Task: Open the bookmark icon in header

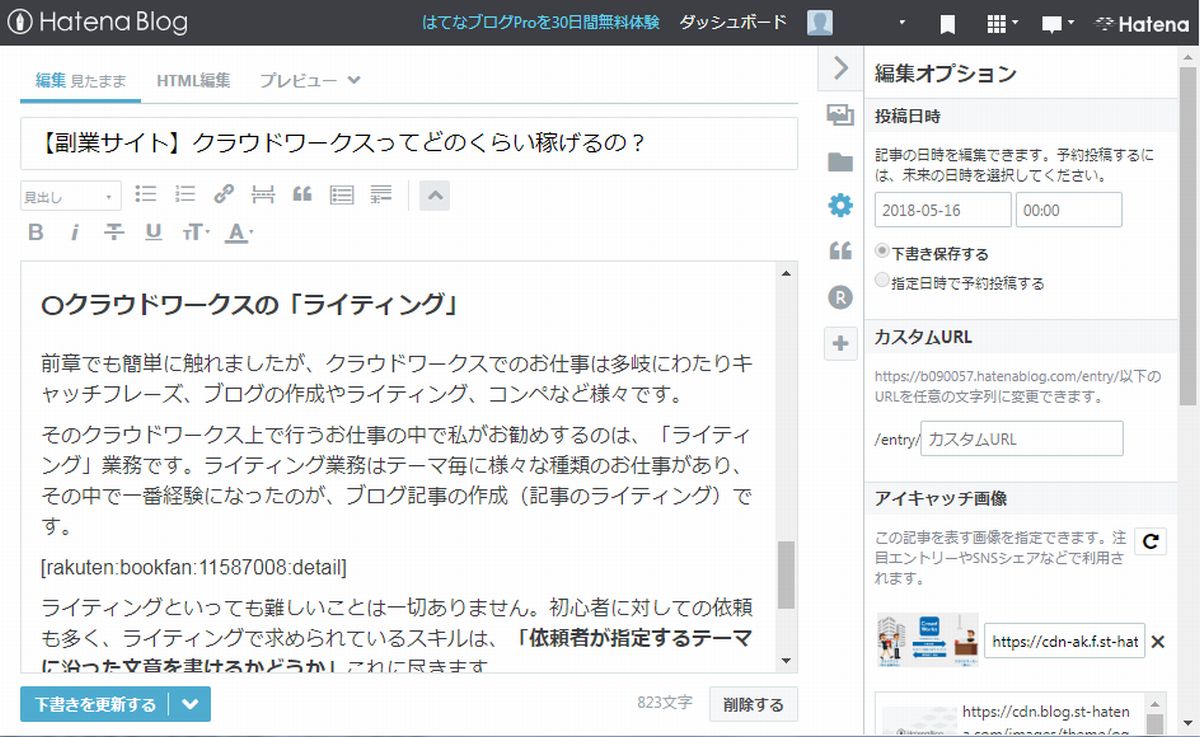Action: pos(948,24)
